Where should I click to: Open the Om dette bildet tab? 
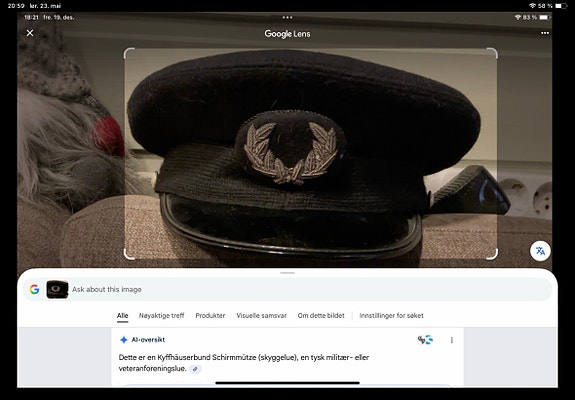(321, 316)
